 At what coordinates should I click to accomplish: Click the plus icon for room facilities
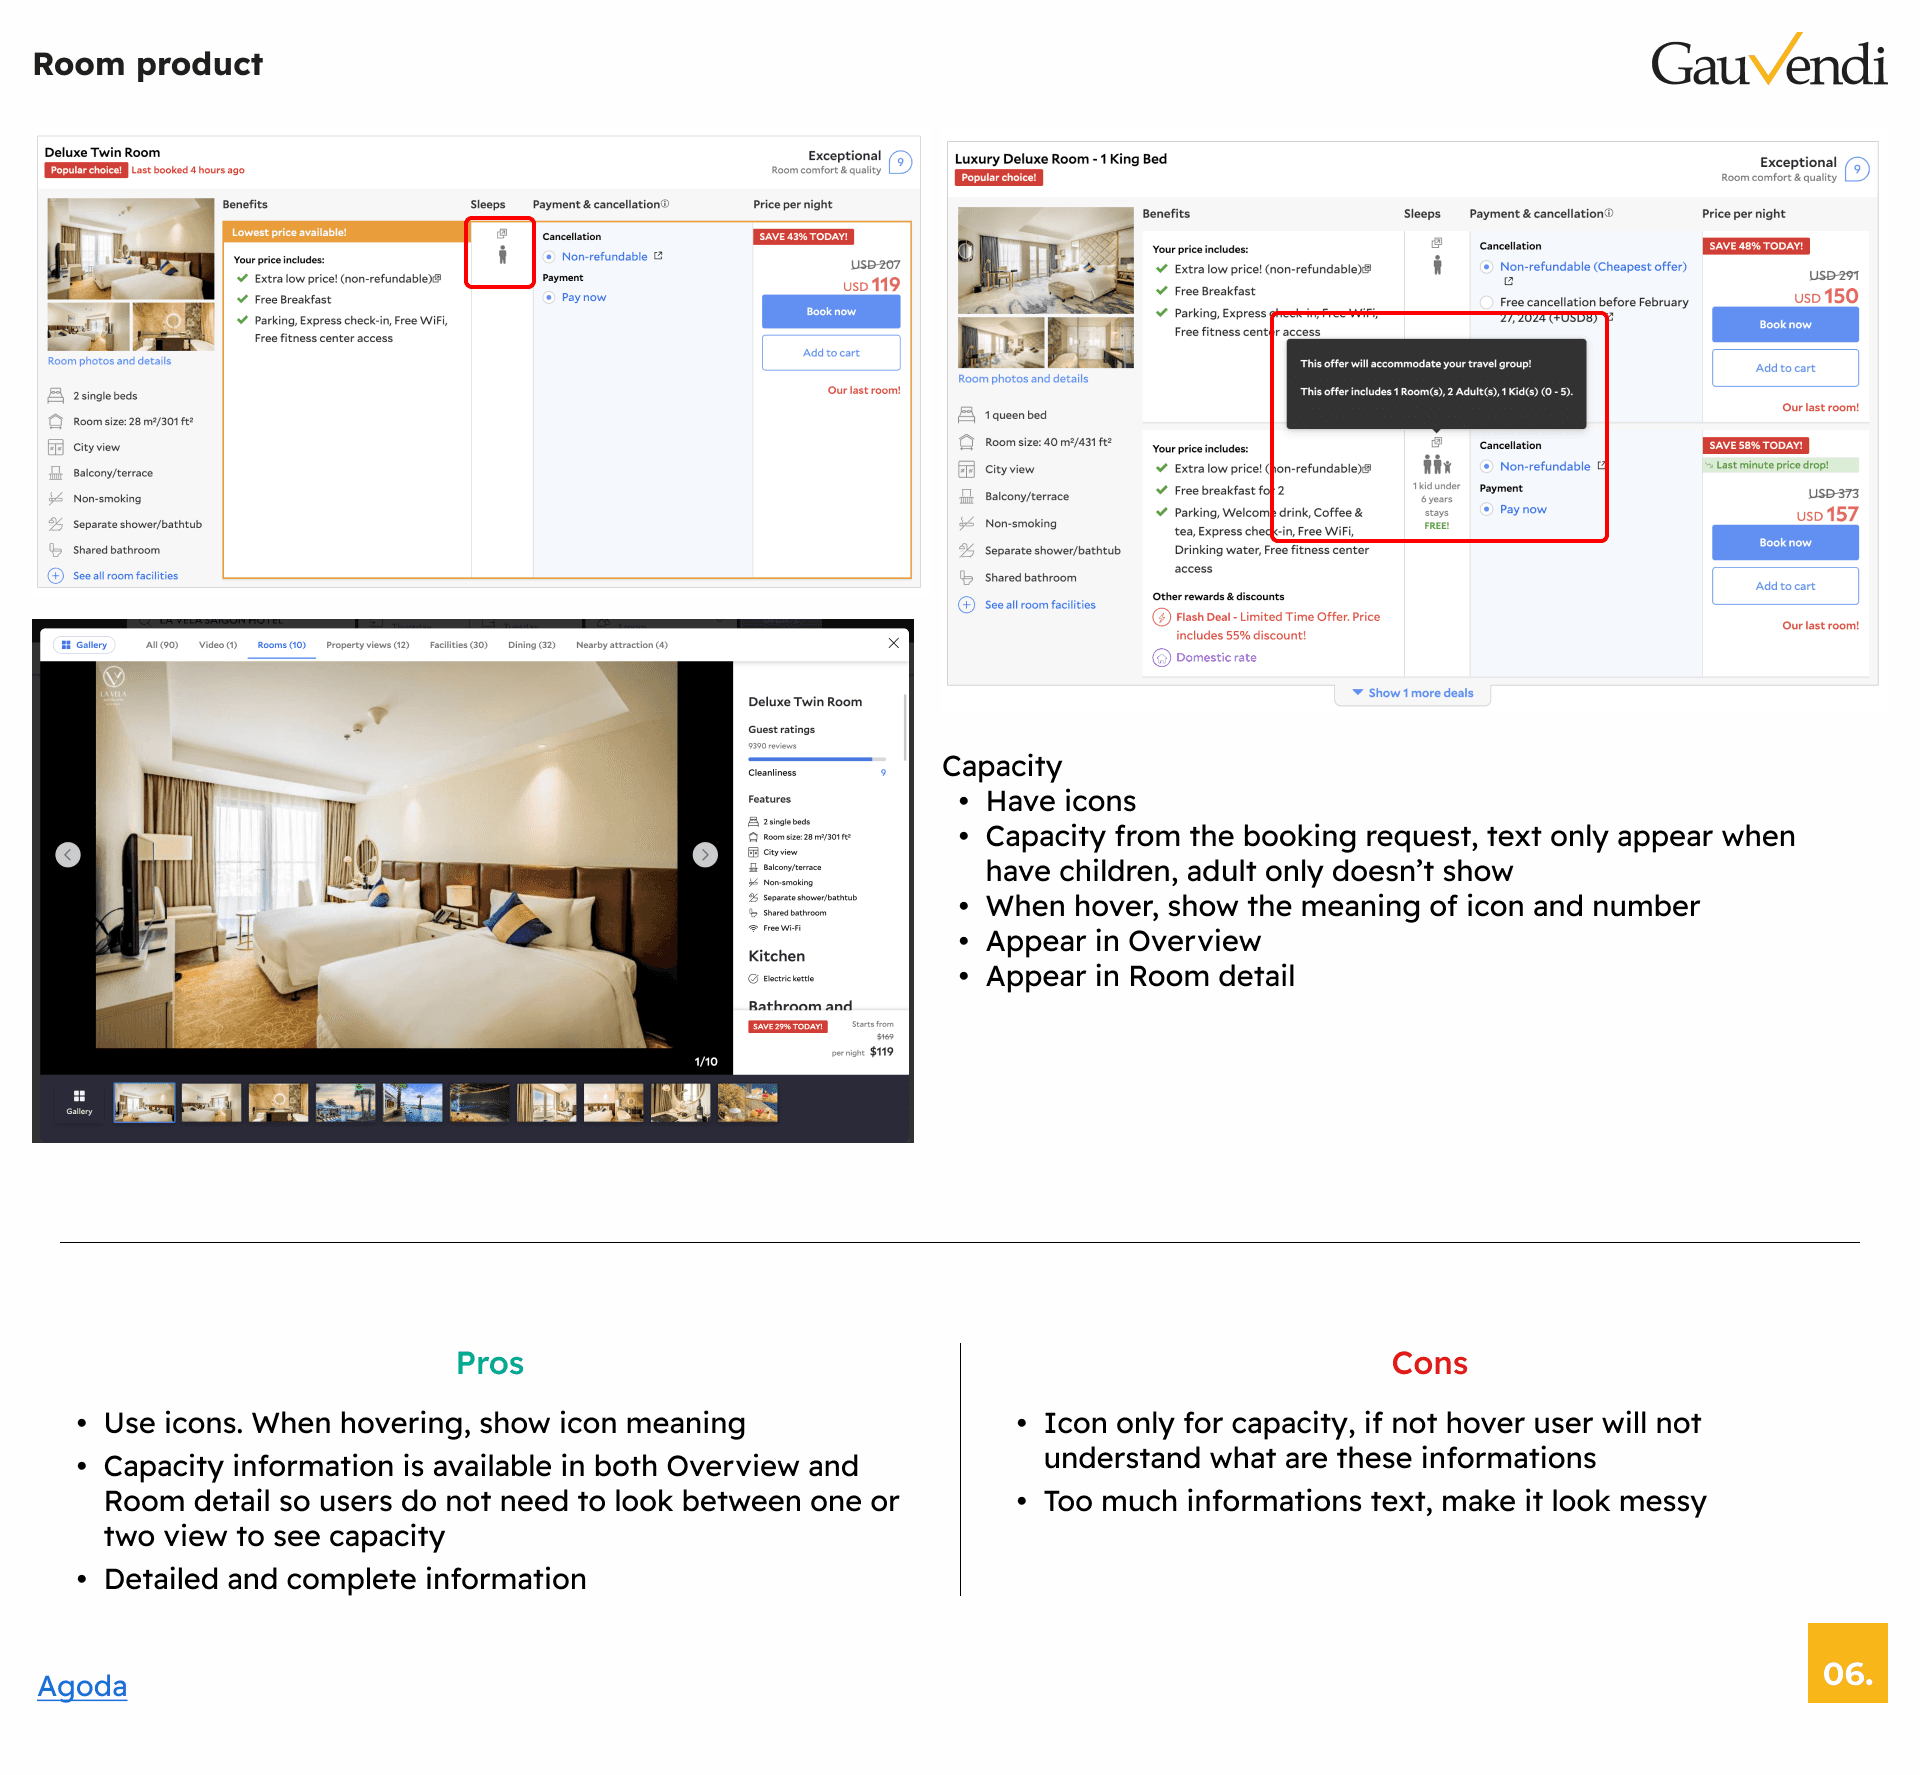56,576
